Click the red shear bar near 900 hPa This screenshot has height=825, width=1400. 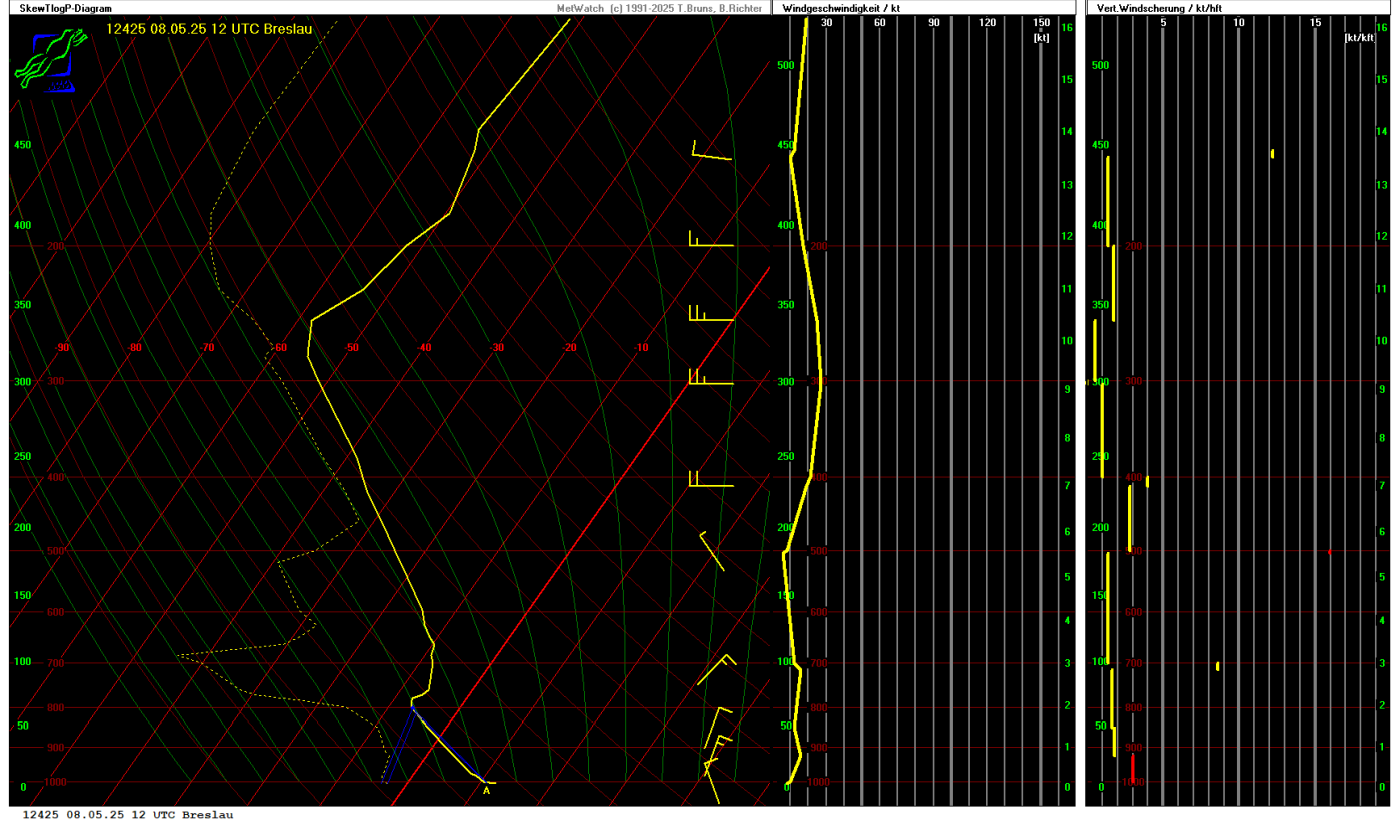(1132, 768)
